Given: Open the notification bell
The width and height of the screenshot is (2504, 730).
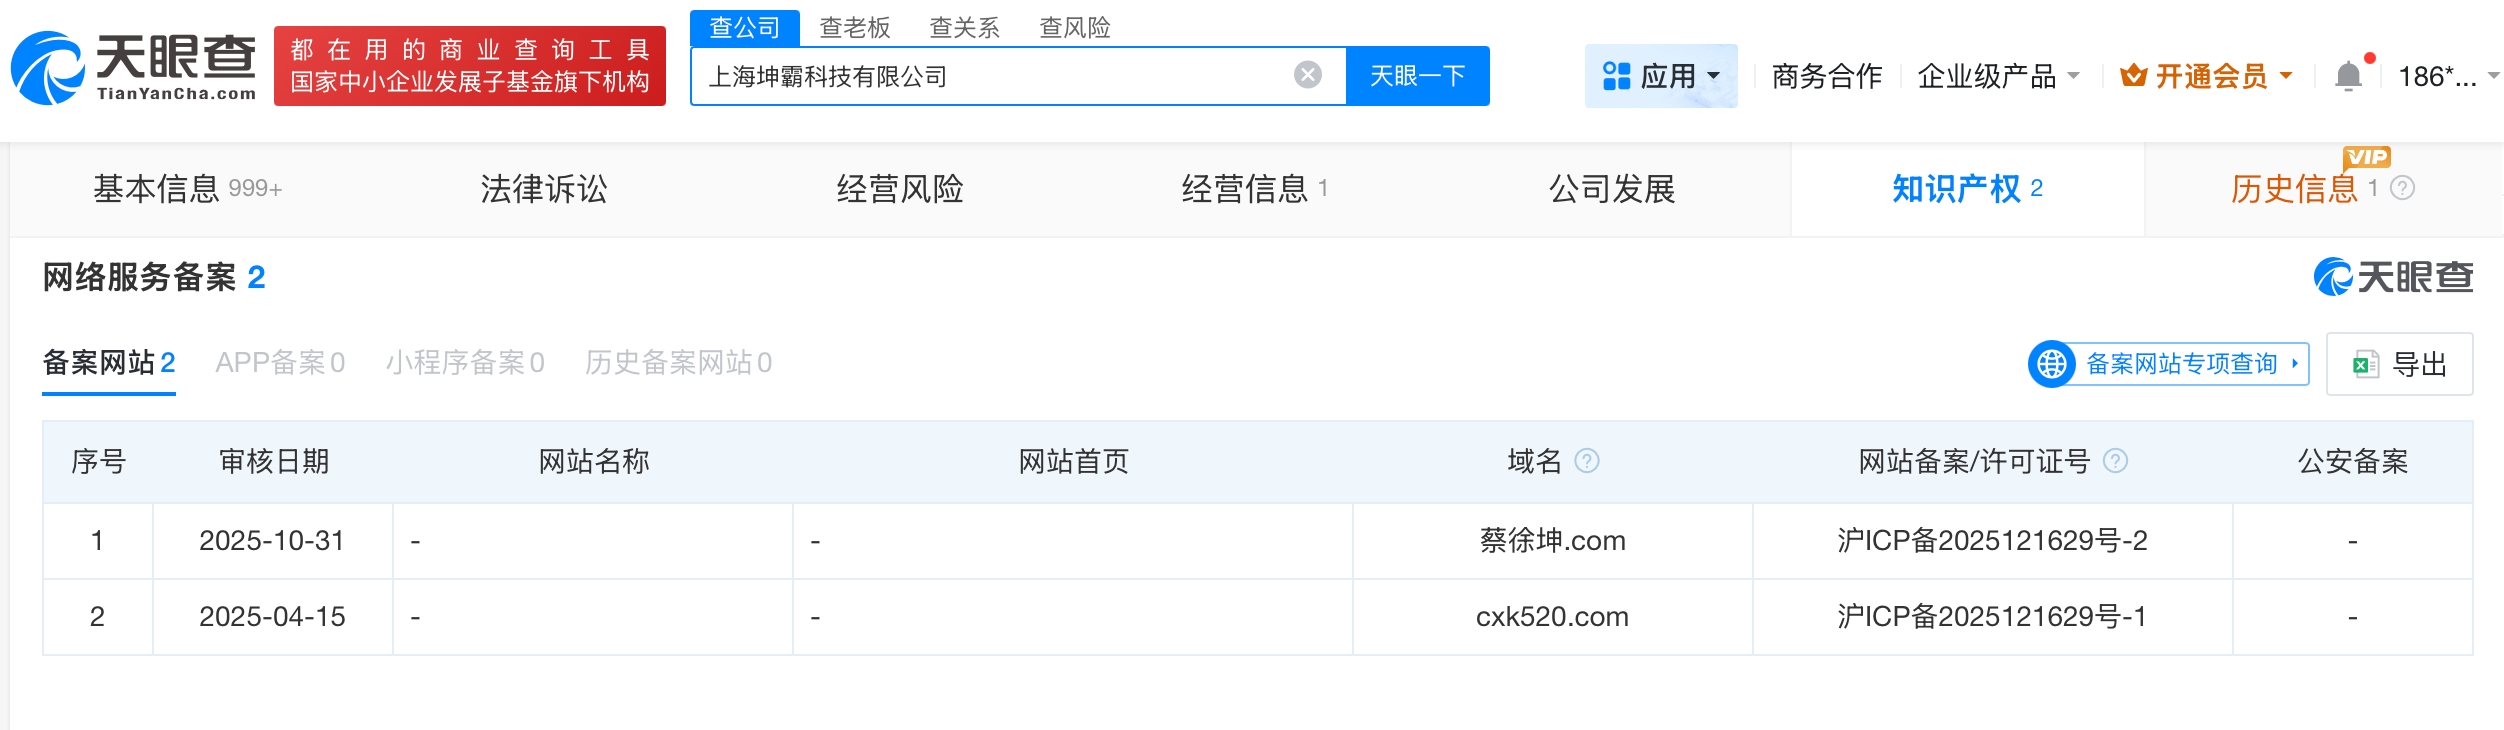Looking at the screenshot, I should pos(2348,76).
